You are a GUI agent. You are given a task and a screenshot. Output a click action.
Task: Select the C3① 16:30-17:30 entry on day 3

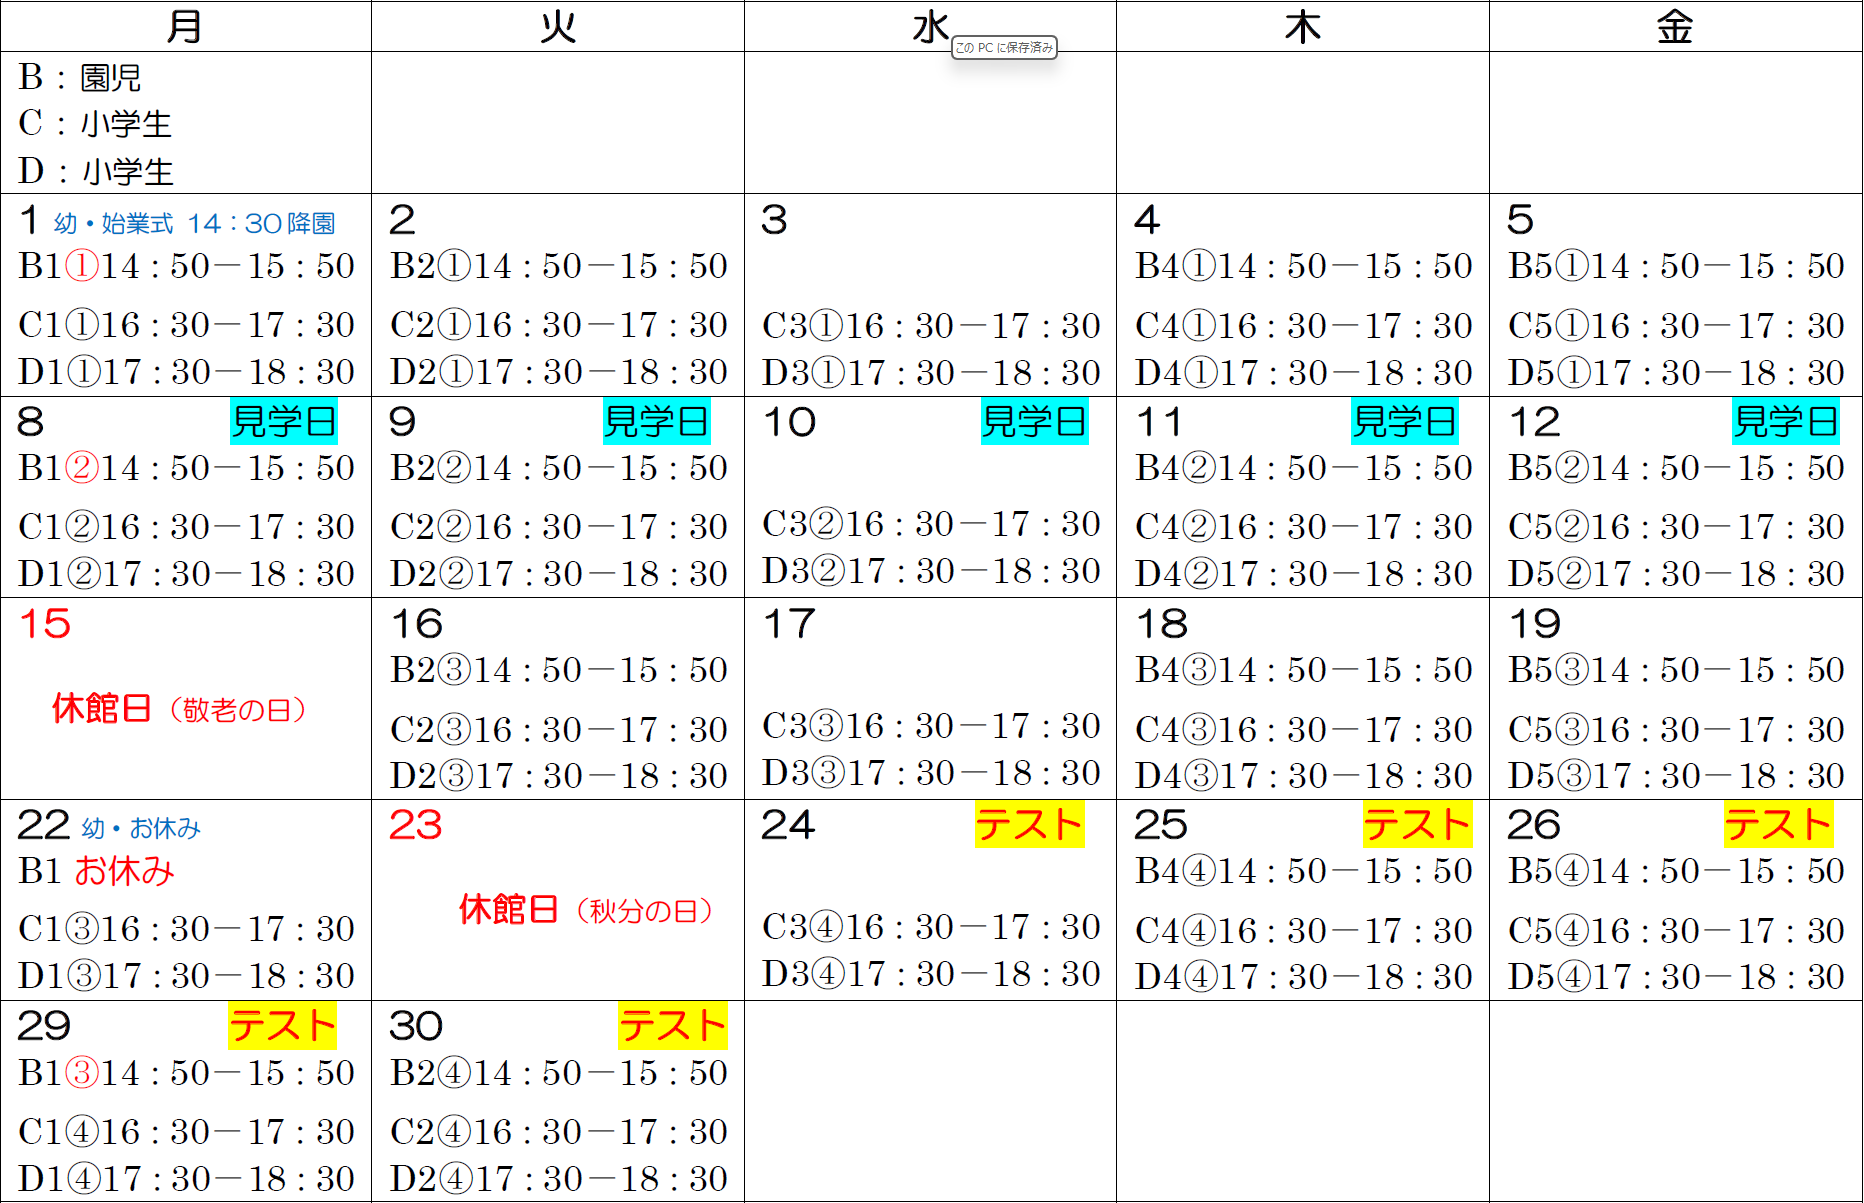[x=930, y=326]
